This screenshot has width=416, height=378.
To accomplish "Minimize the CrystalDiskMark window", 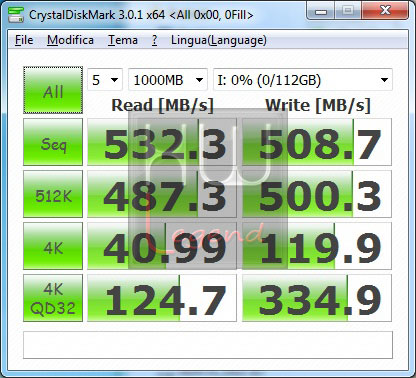I will click(321, 11).
